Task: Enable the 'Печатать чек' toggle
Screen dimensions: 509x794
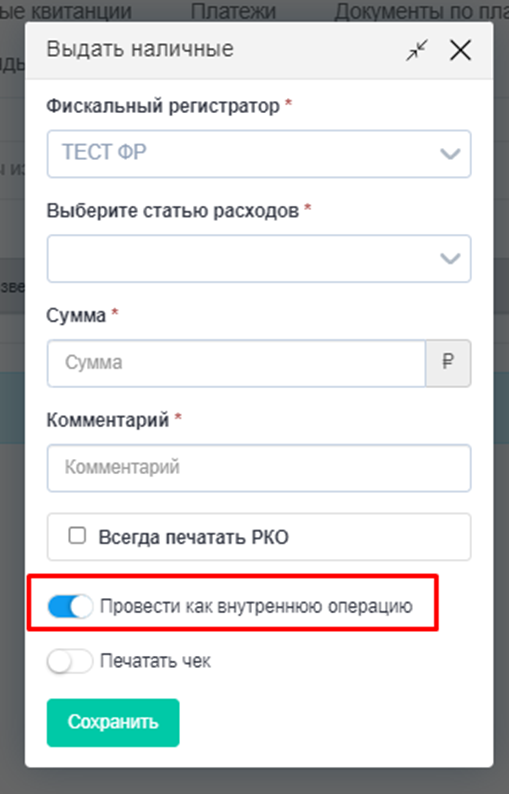Action: [x=70, y=661]
